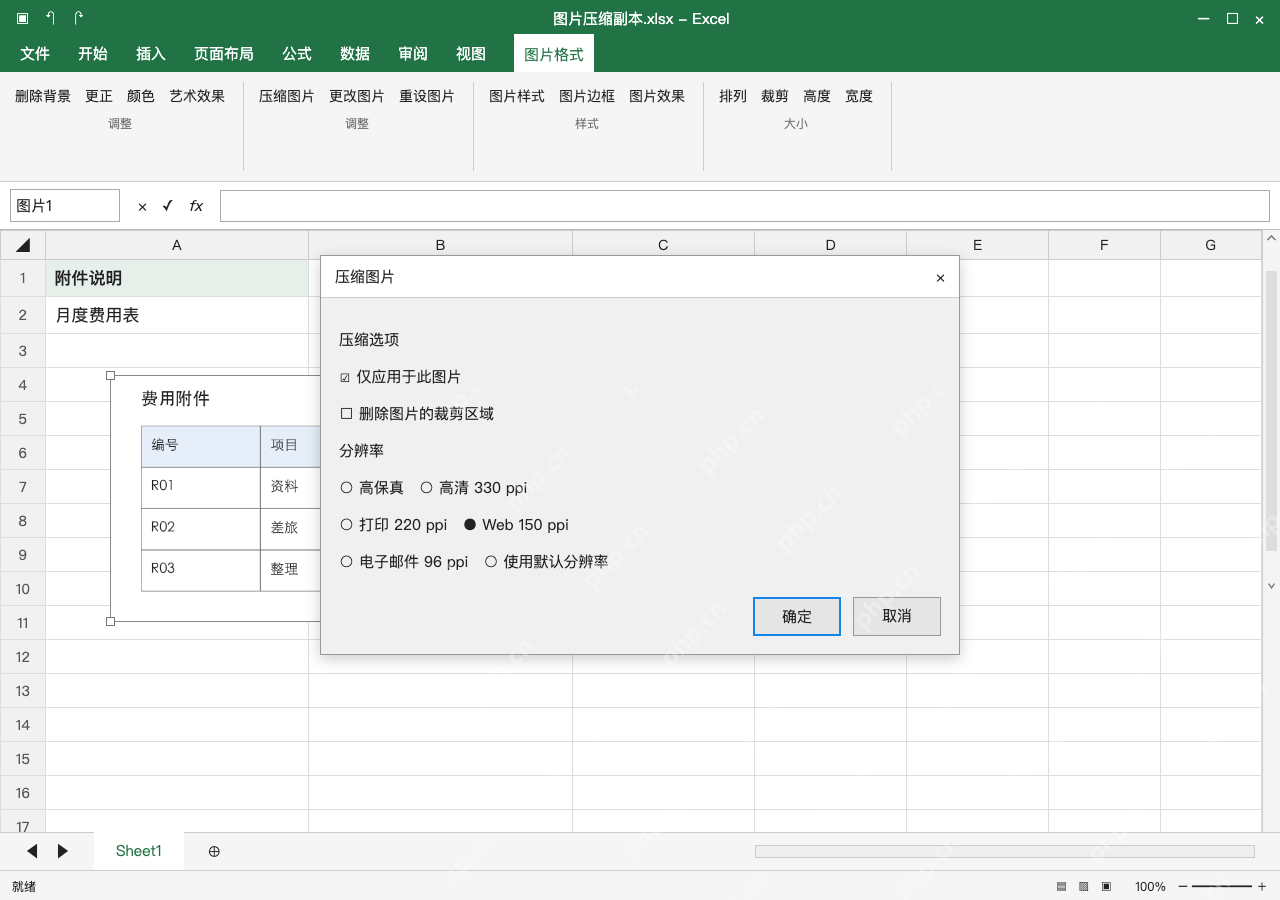The image size is (1280, 900).
Task: Open the 文件 tab
Action: click(35, 54)
